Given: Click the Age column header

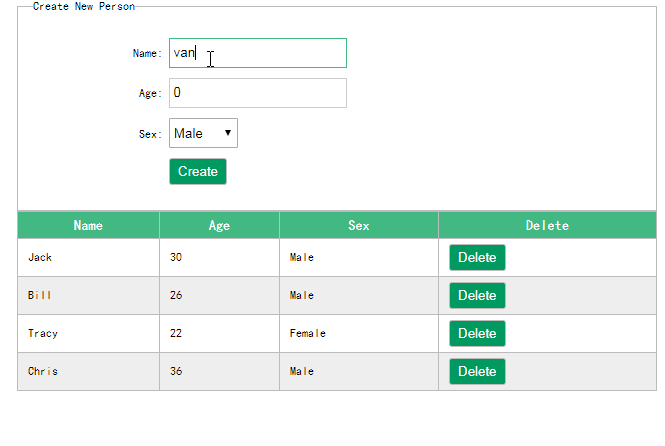Looking at the screenshot, I should 219,225.
